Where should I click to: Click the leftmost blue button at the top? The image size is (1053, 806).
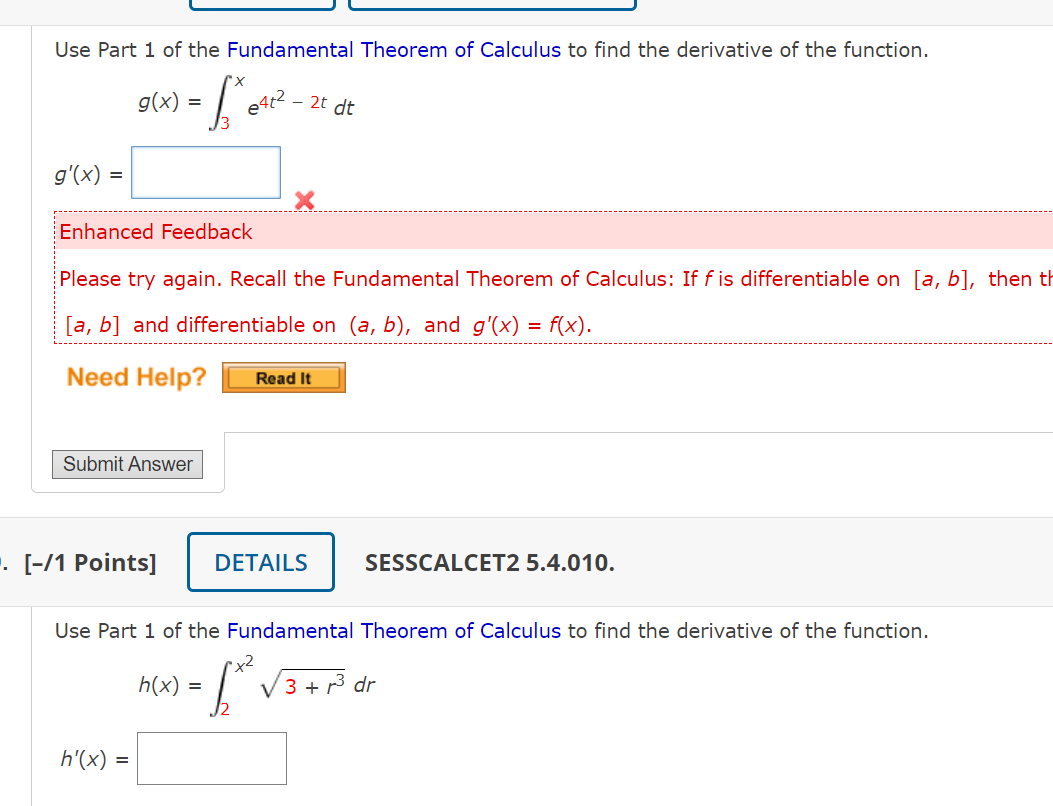coord(261,4)
